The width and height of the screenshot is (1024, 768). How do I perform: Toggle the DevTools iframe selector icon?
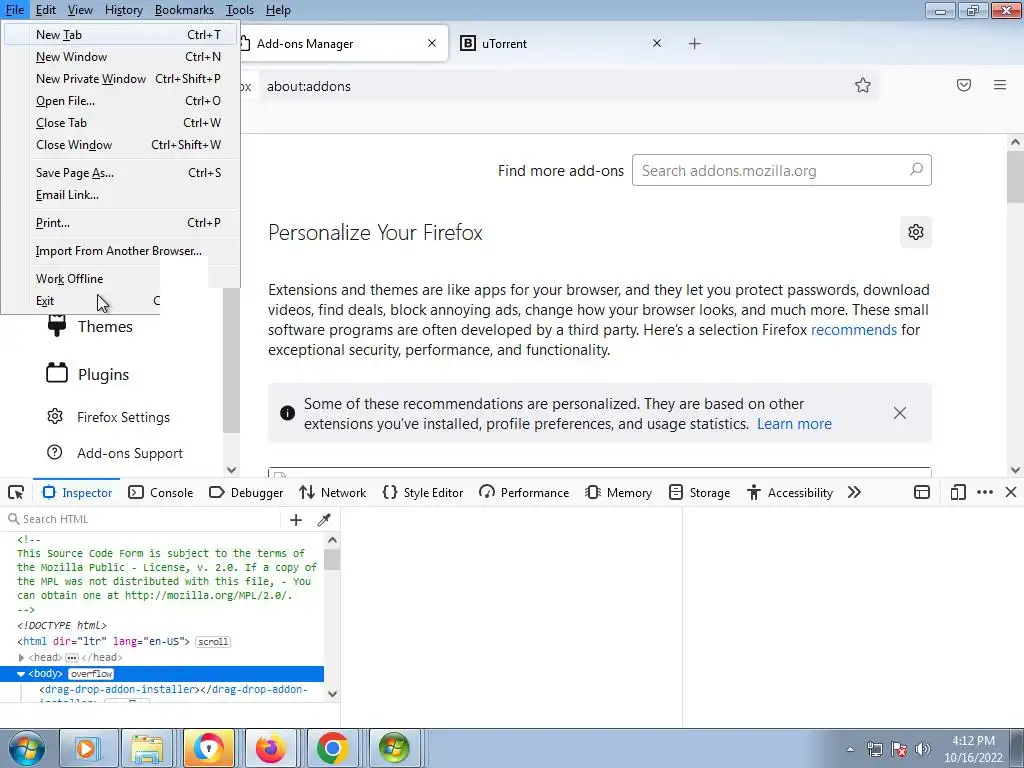click(921, 492)
